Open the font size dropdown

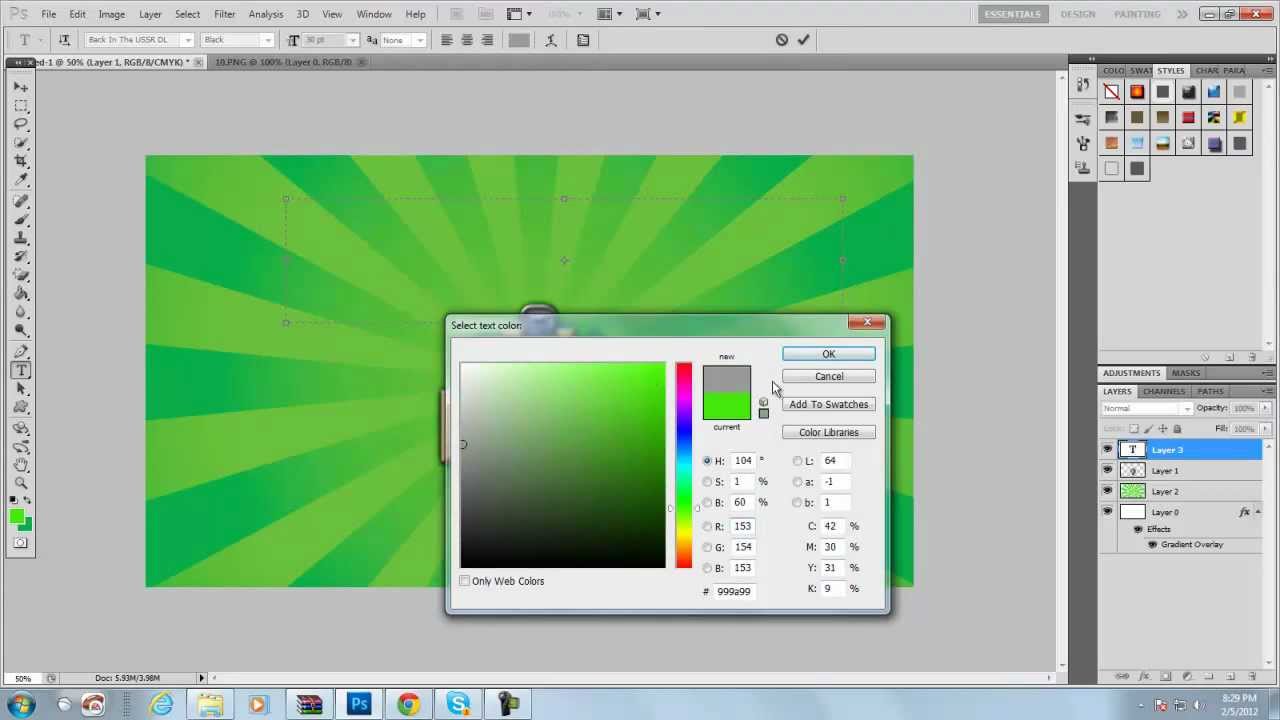pyautogui.click(x=352, y=40)
